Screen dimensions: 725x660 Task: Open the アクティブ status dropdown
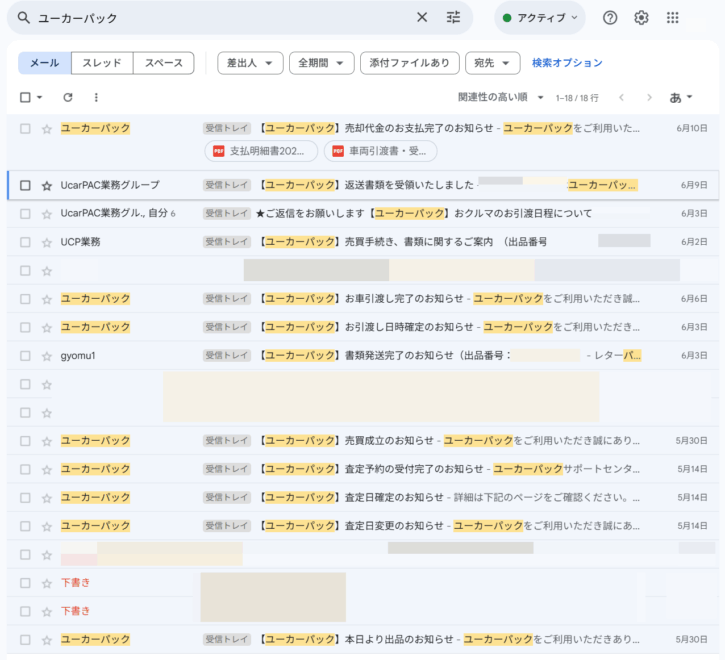click(x=540, y=18)
